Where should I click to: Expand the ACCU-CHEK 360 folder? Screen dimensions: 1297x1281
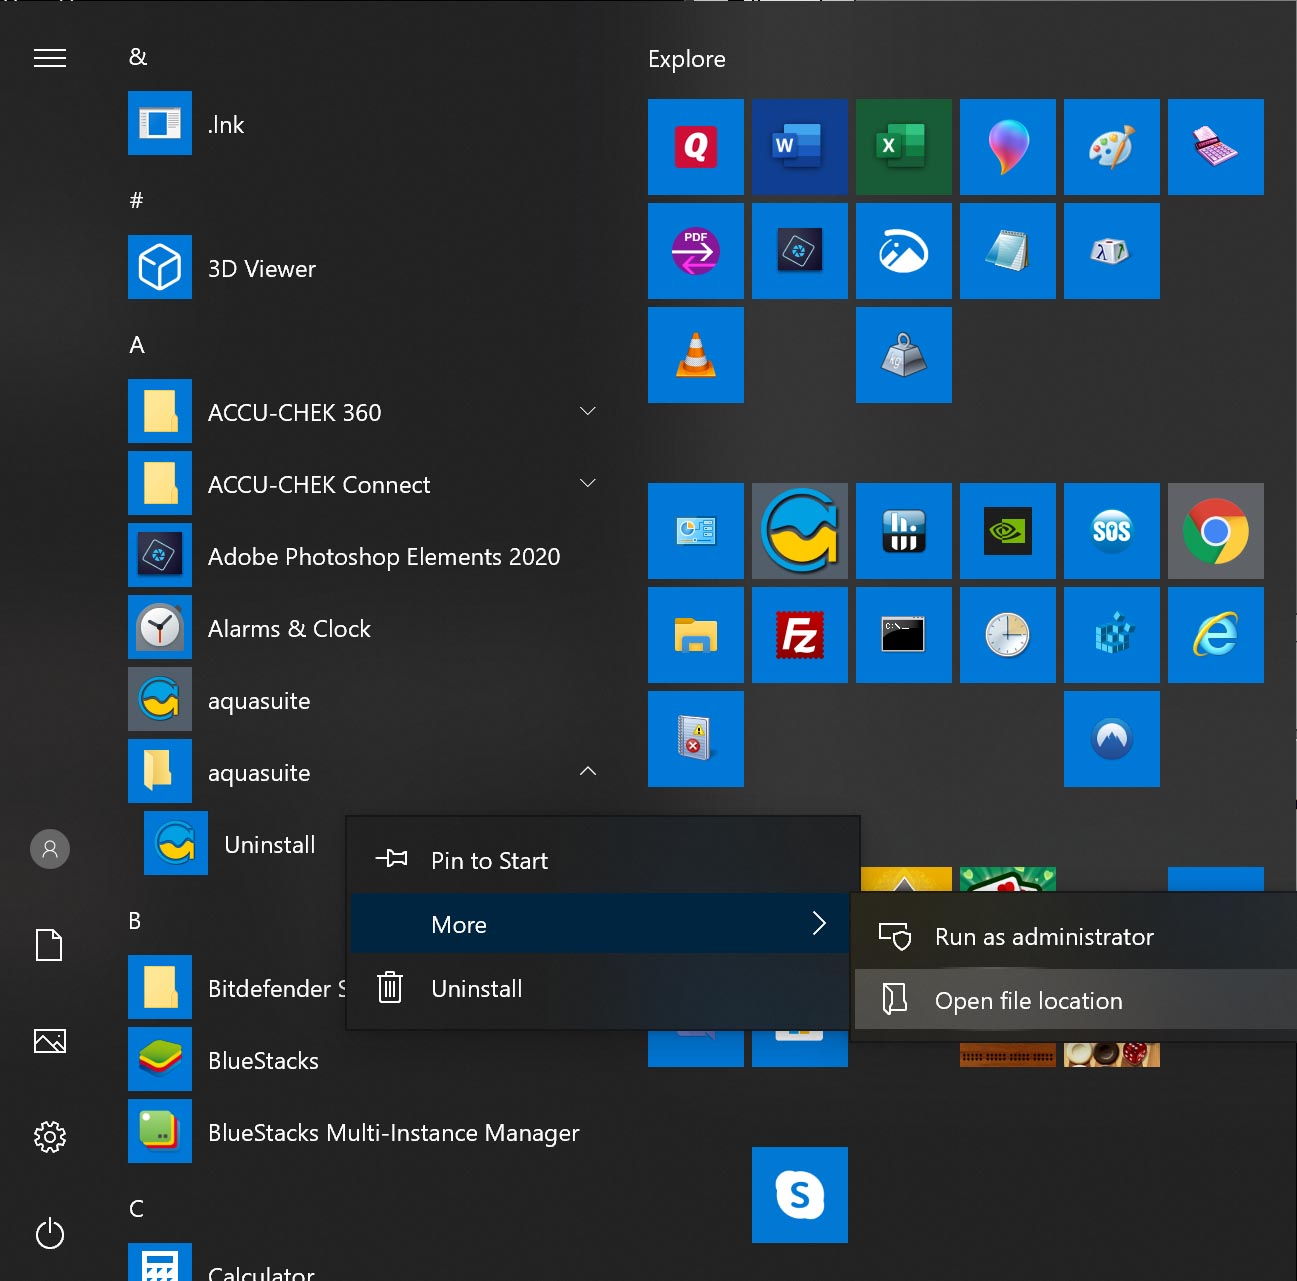(588, 412)
